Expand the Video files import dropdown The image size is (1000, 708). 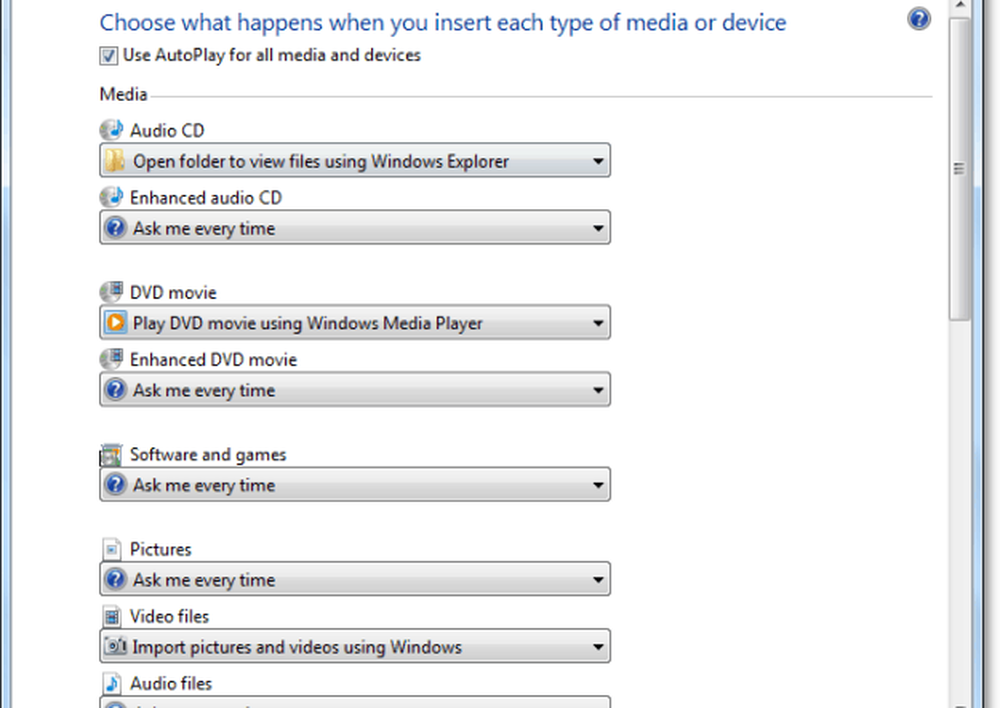coord(355,646)
